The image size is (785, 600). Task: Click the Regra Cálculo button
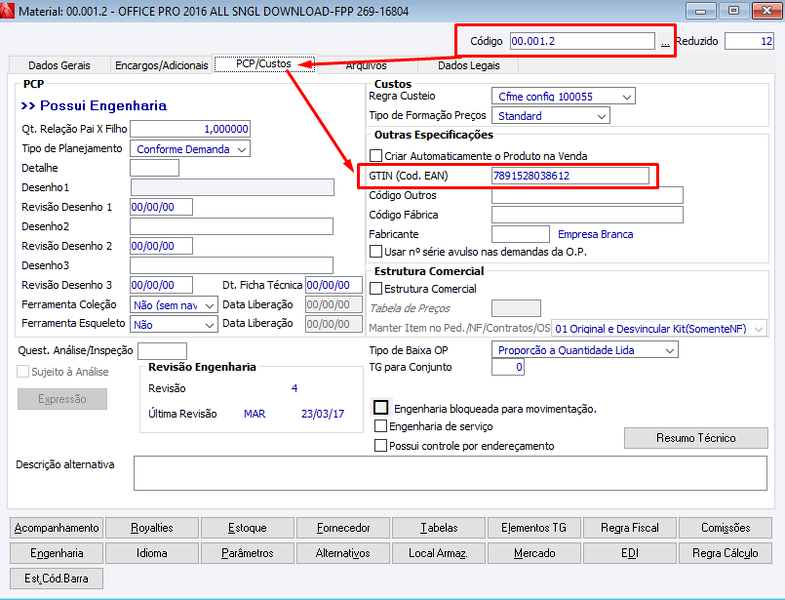pyautogui.click(x=725, y=553)
